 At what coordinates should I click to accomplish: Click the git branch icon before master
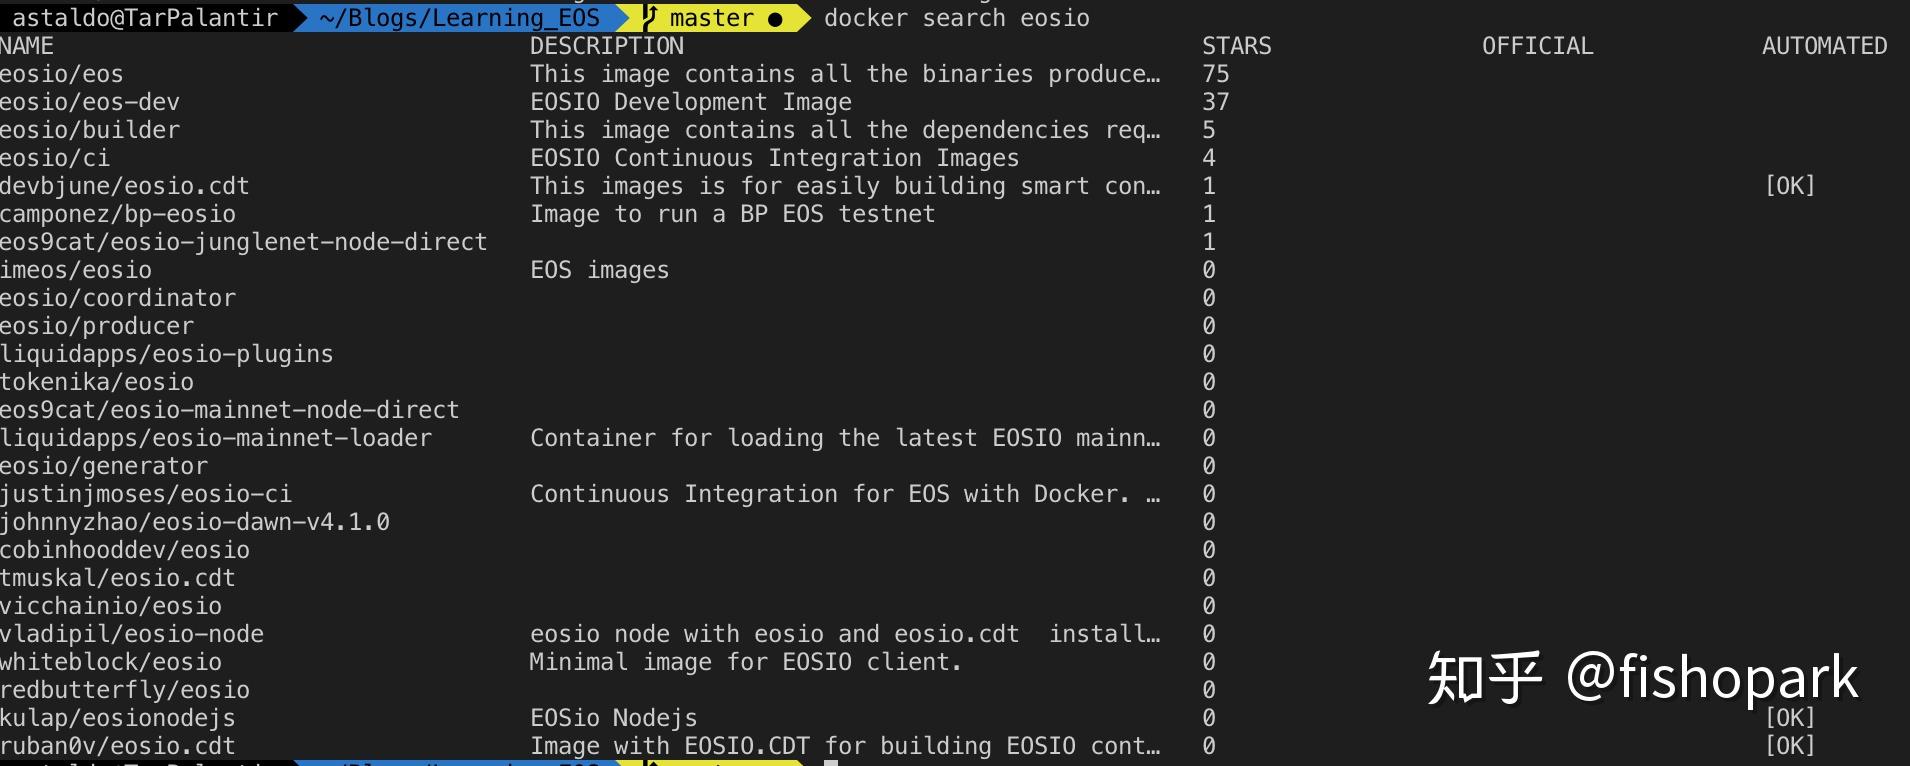click(651, 17)
